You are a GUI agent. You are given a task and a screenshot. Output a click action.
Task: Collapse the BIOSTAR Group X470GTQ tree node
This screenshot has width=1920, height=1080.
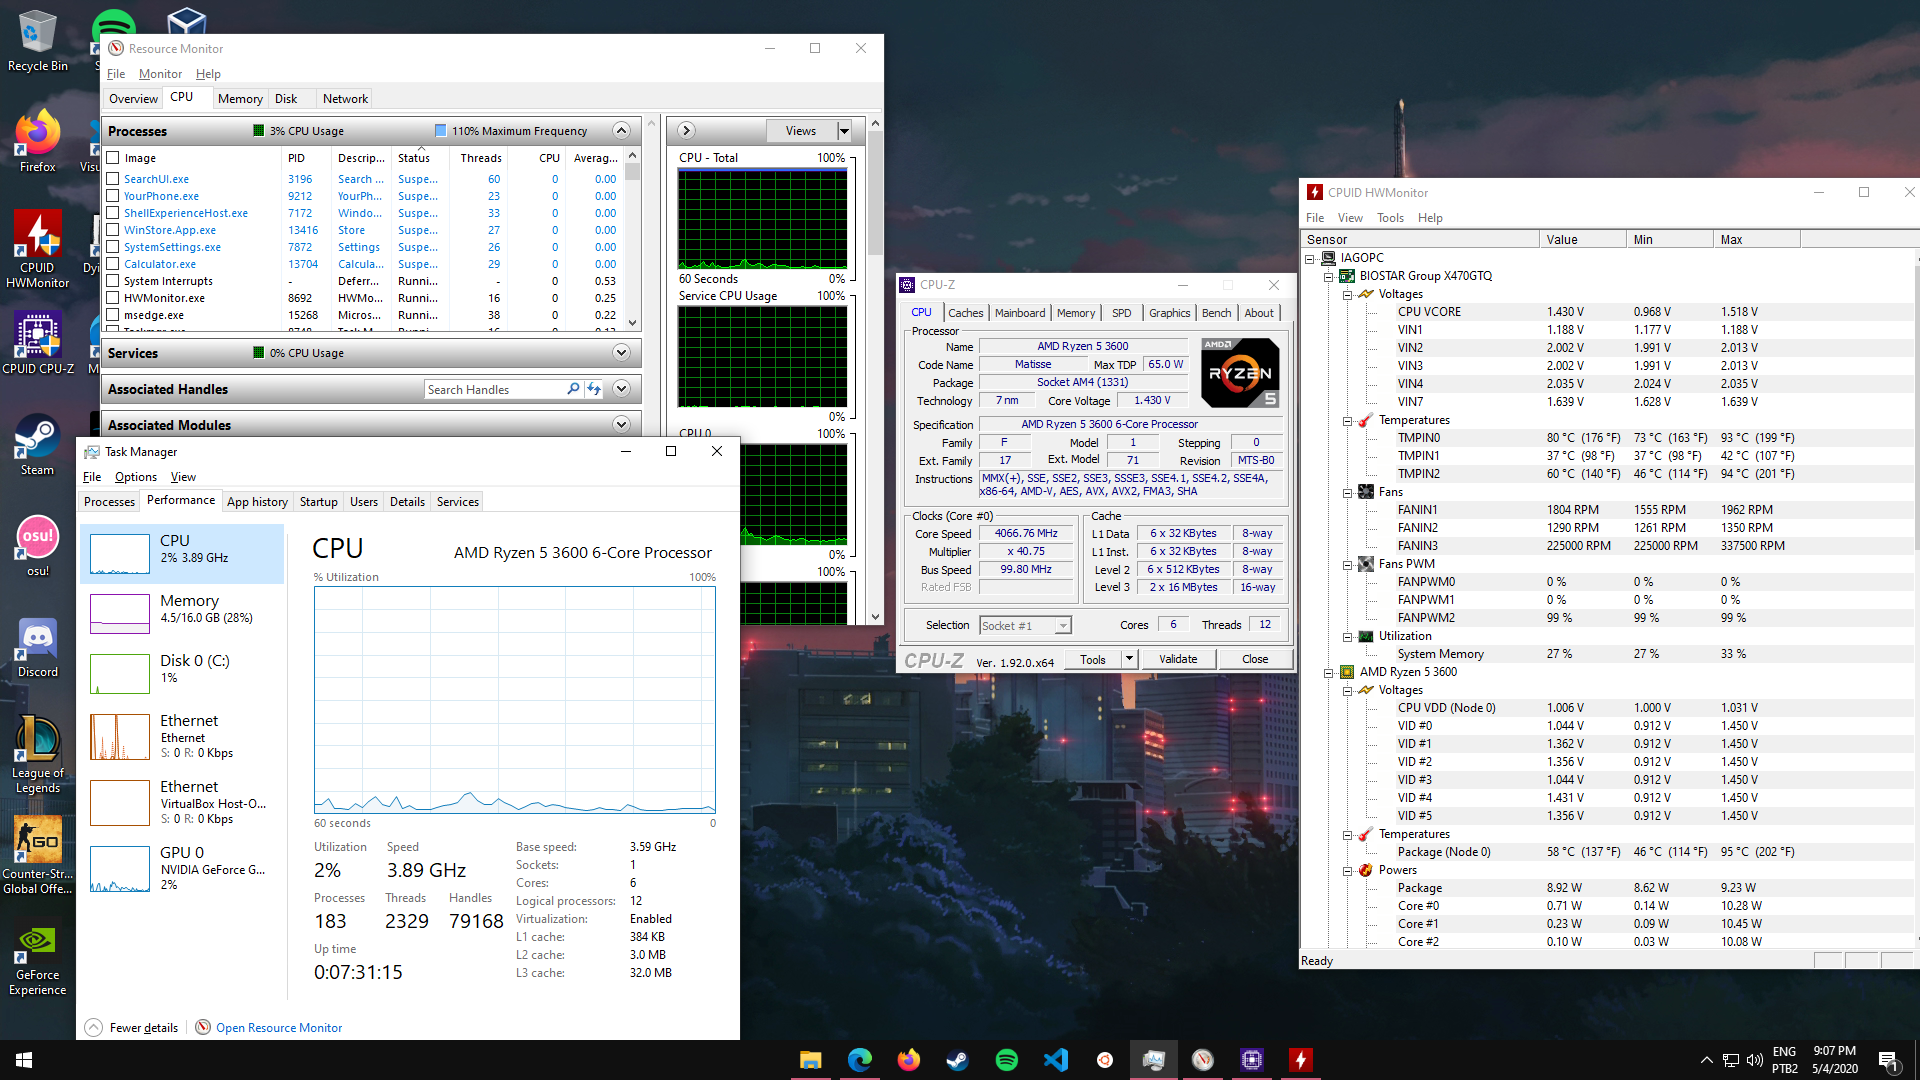1328,276
